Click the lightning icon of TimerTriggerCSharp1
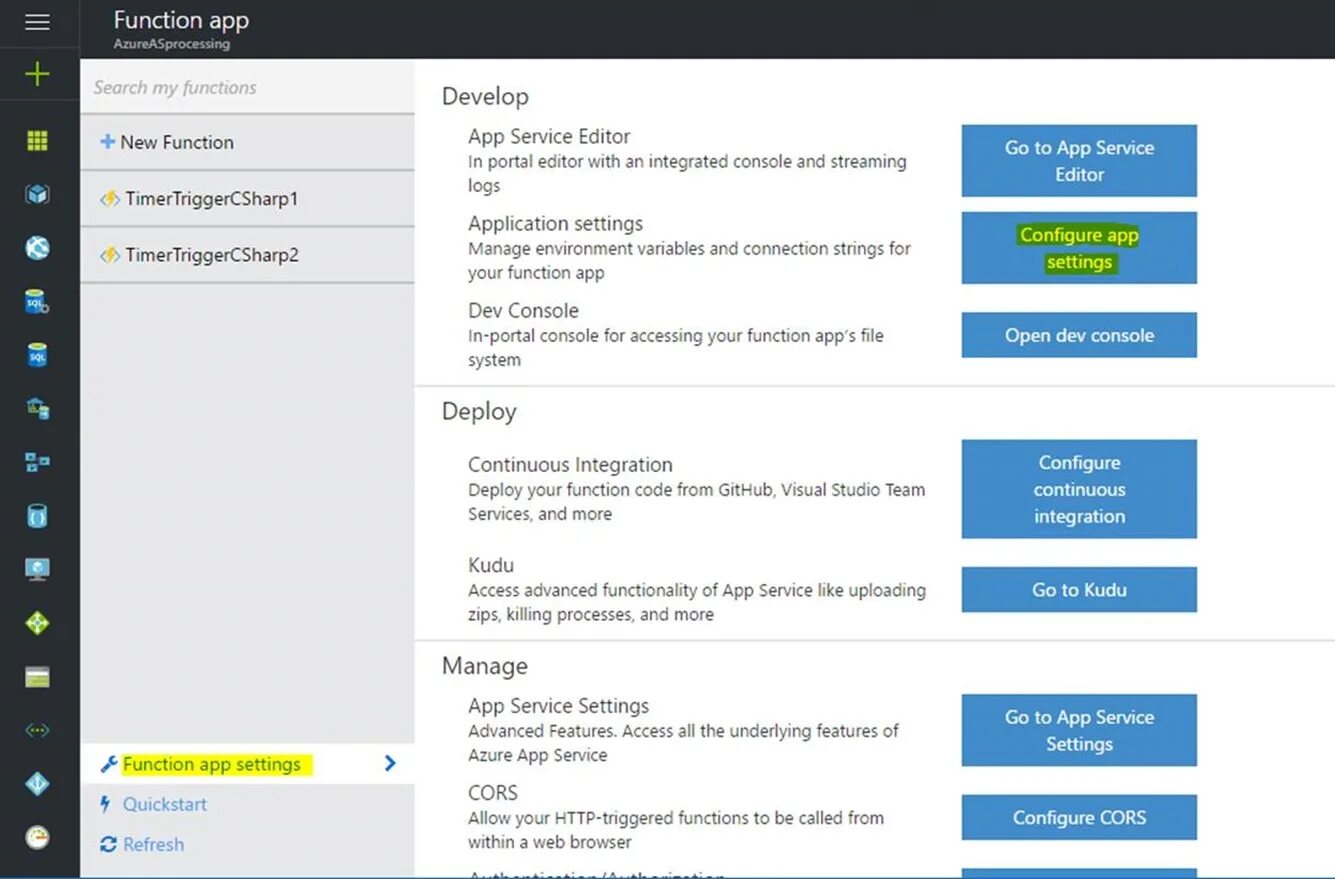The height and width of the screenshot is (879, 1335). (110, 199)
